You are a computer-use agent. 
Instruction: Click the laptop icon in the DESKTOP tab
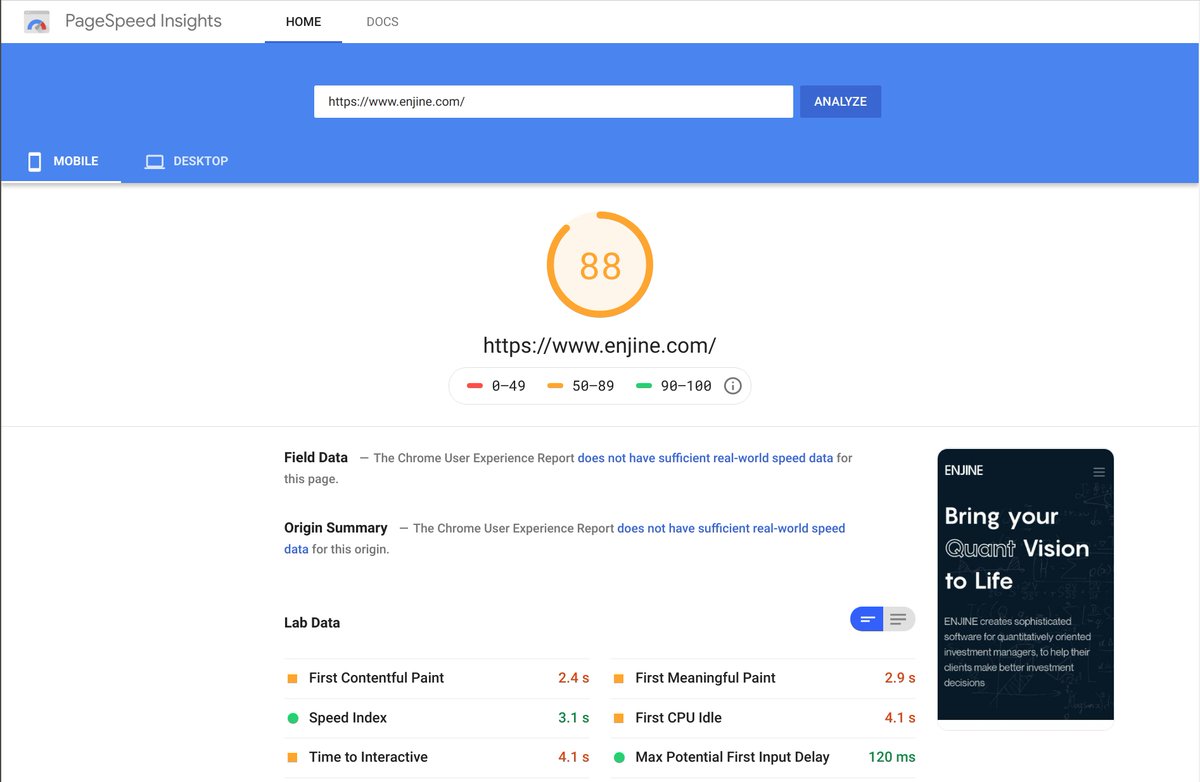[x=154, y=161]
